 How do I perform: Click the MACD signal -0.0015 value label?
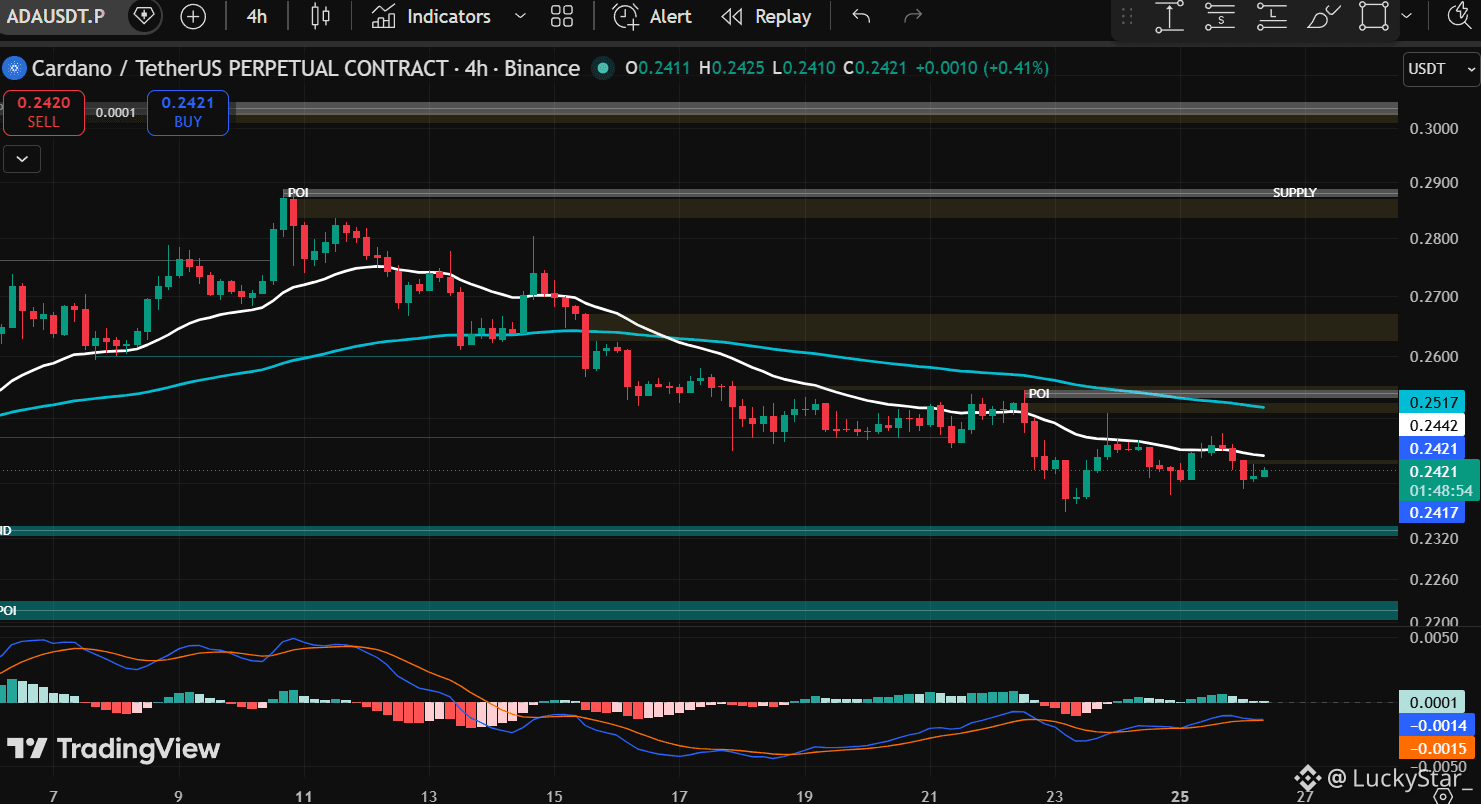pos(1438,749)
